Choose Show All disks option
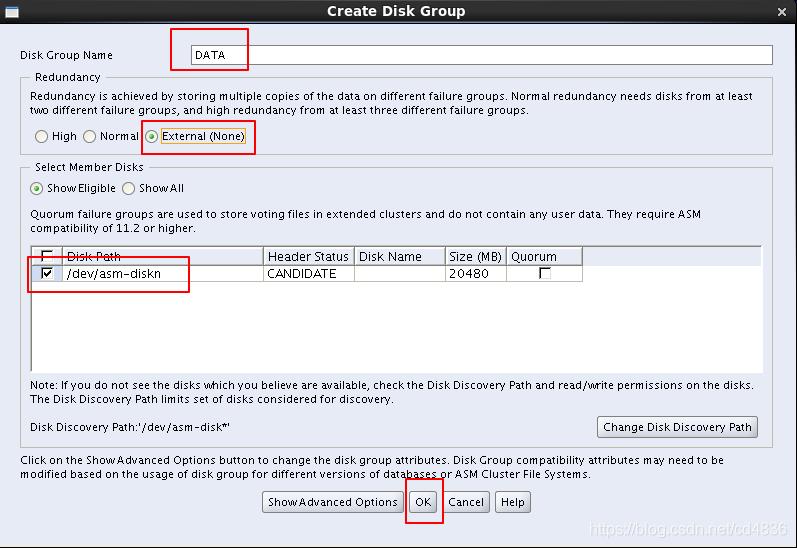Viewport: 797px width, 548px height. click(129, 189)
